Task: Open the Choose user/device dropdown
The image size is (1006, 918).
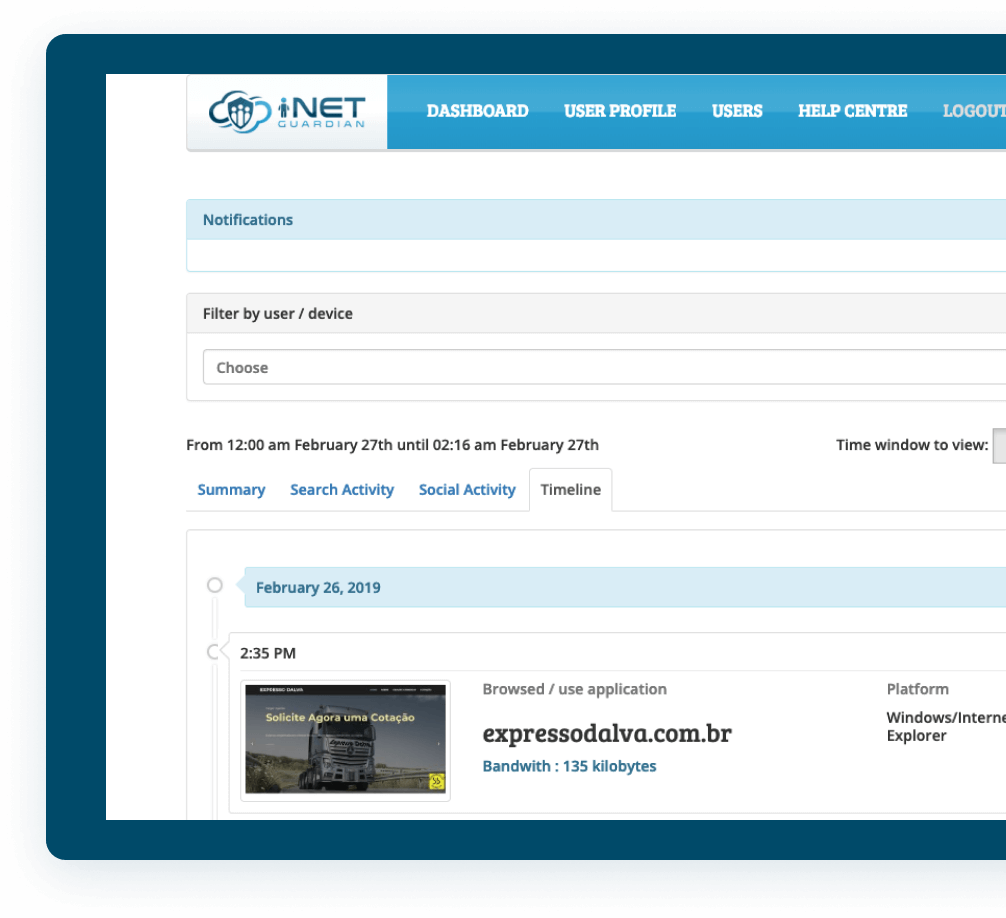Action: click(604, 368)
